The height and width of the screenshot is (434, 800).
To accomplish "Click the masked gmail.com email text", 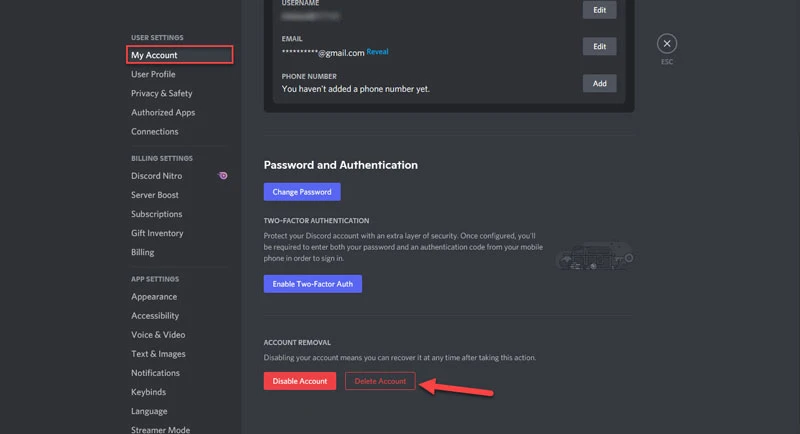I will [322, 53].
